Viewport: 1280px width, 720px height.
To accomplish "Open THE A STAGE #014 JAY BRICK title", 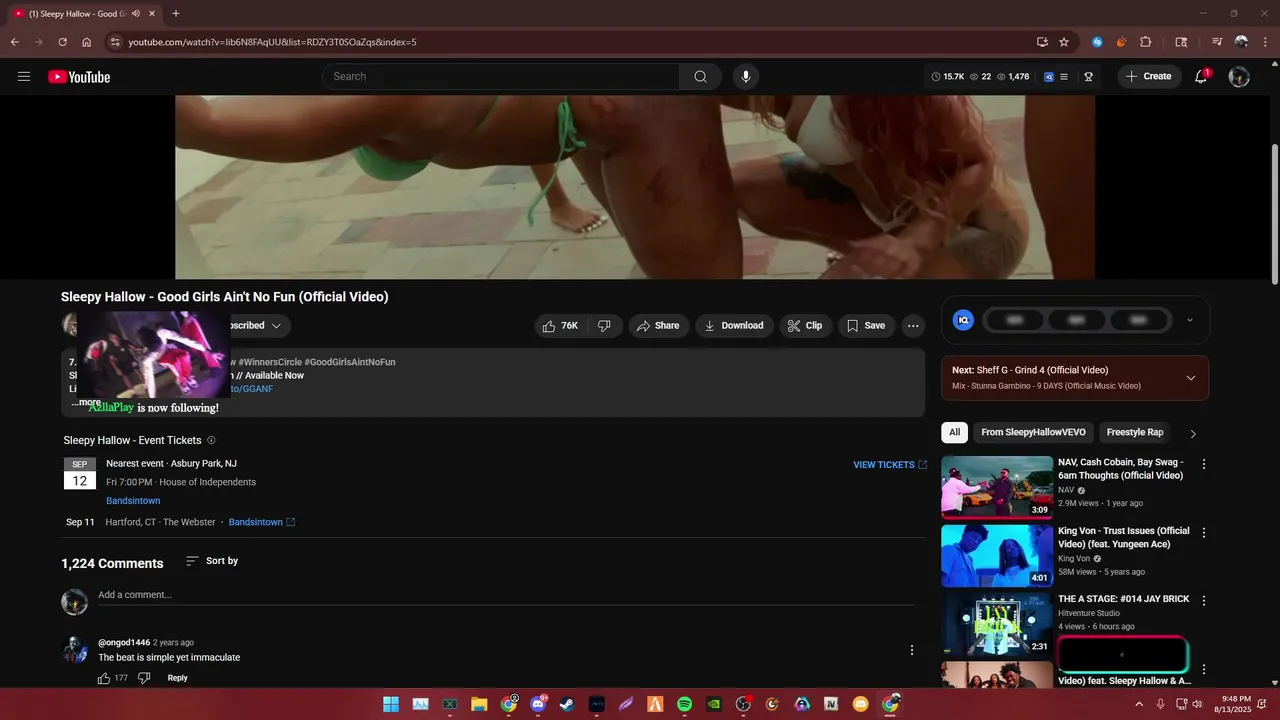I will pos(1123,599).
